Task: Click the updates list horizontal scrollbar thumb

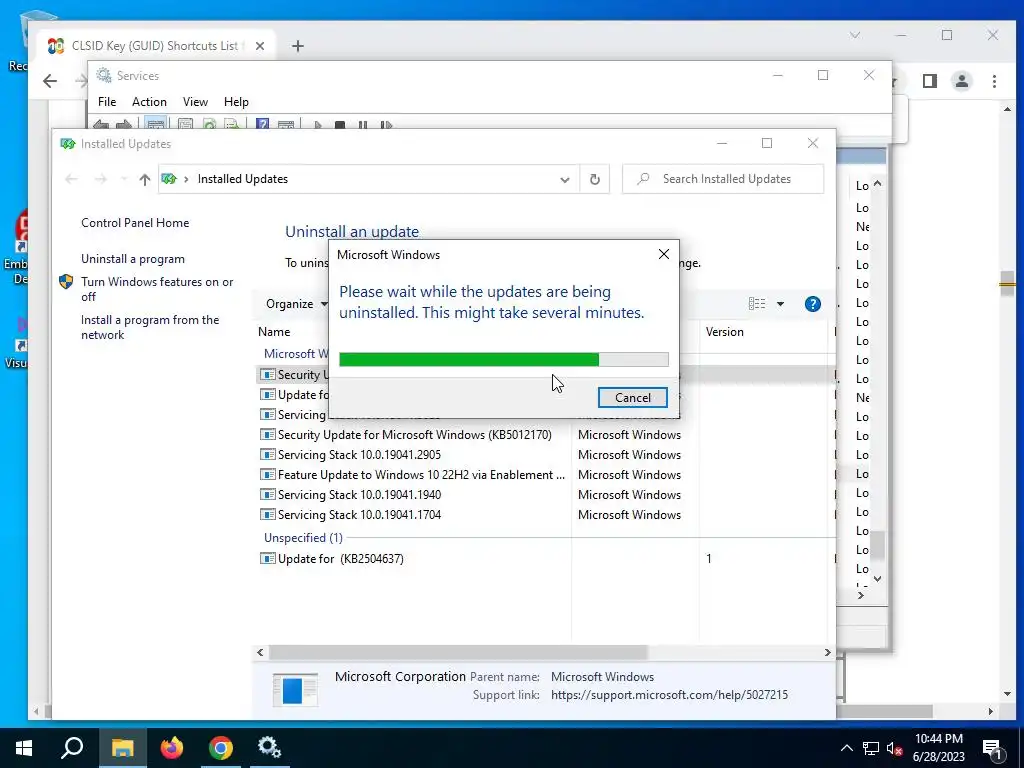Action: (458, 652)
